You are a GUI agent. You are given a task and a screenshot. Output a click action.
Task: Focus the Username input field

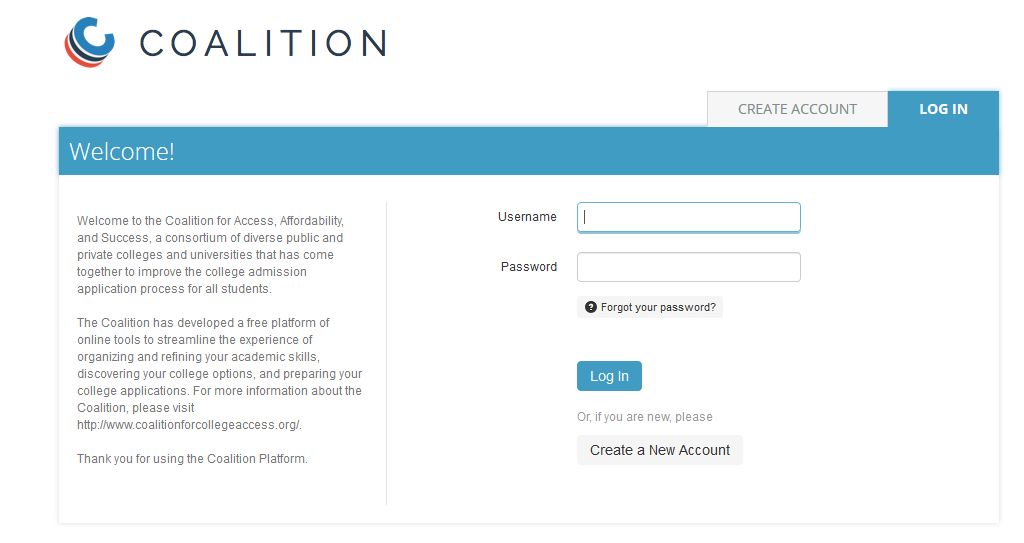688,217
